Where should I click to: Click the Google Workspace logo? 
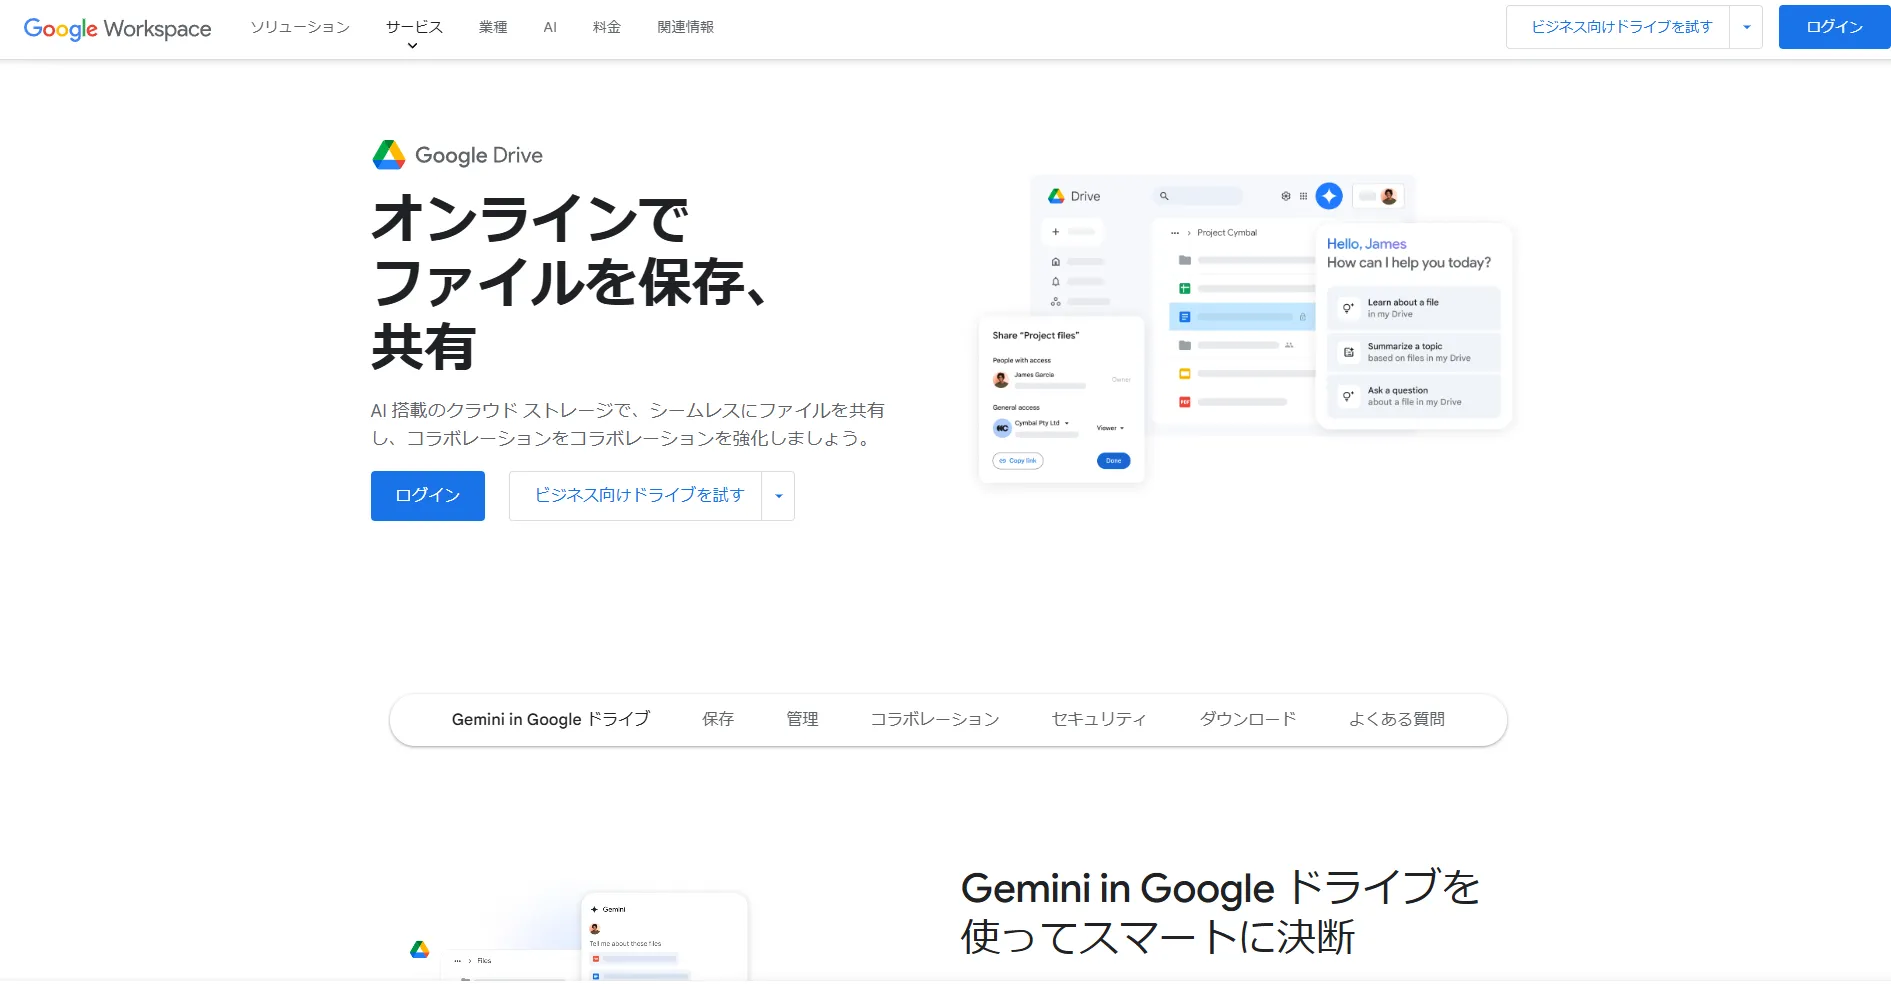[x=117, y=28]
